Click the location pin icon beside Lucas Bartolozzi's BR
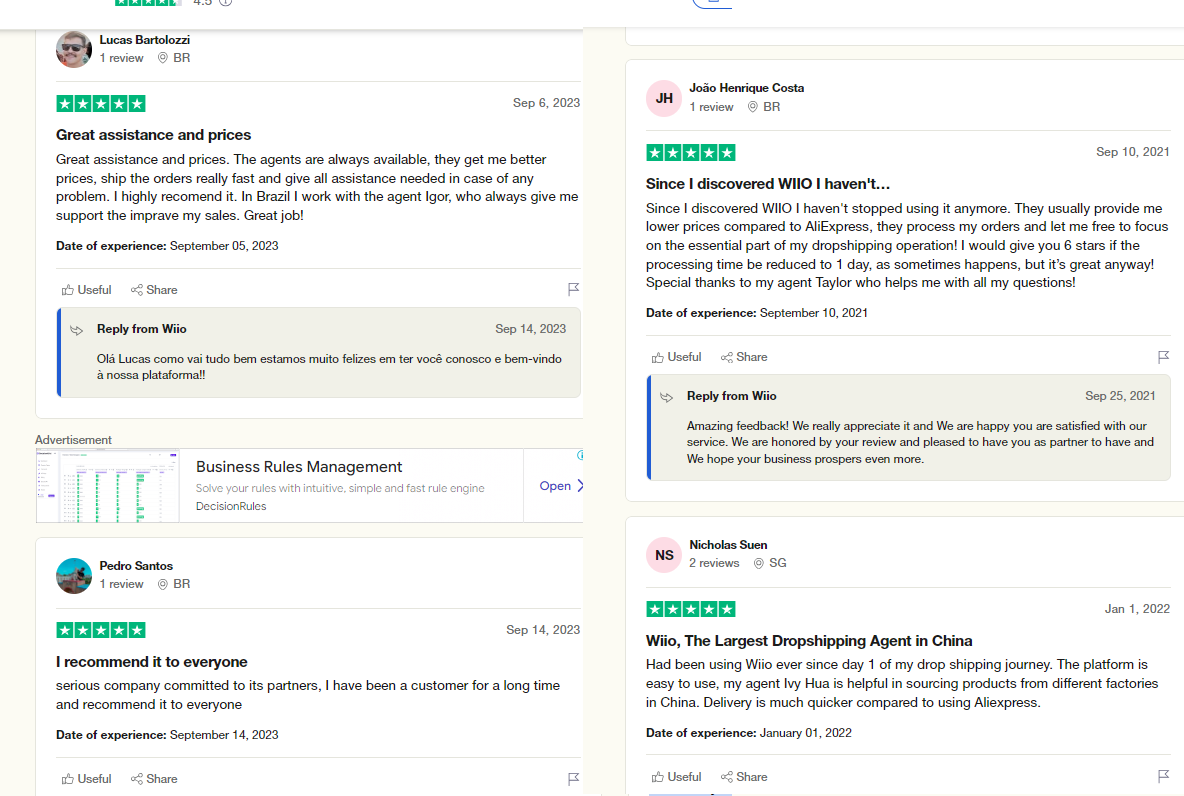Viewport: 1184px width, 796px height. coord(162,58)
